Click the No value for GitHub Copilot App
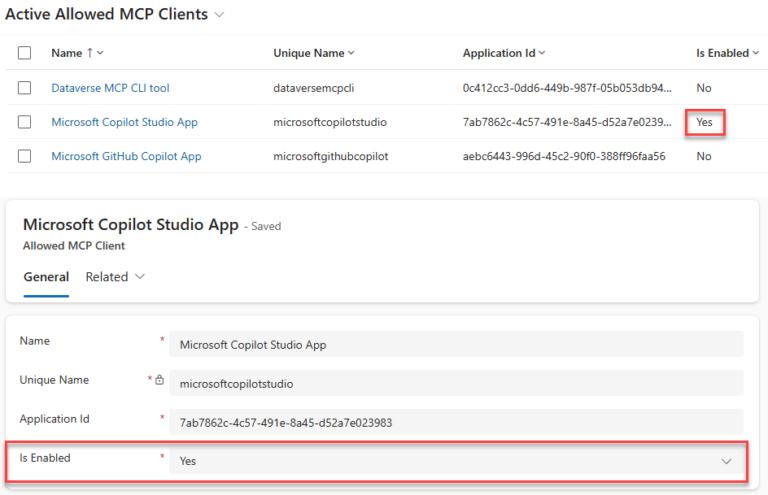 [x=704, y=157]
